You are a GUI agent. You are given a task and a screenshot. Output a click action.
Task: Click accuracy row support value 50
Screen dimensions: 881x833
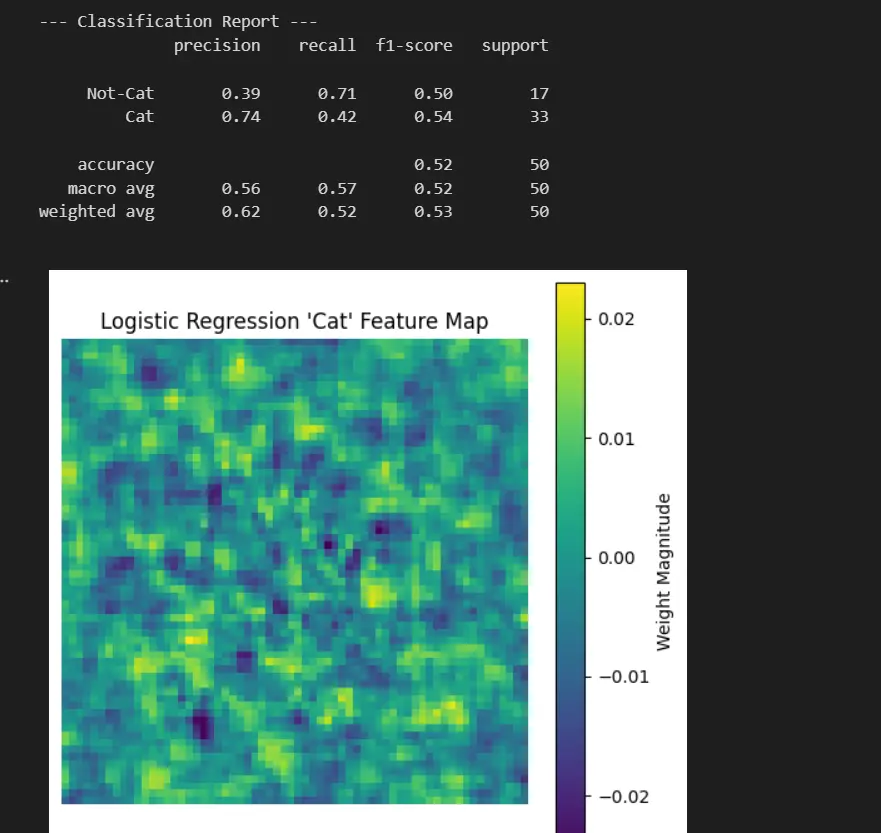pos(539,165)
